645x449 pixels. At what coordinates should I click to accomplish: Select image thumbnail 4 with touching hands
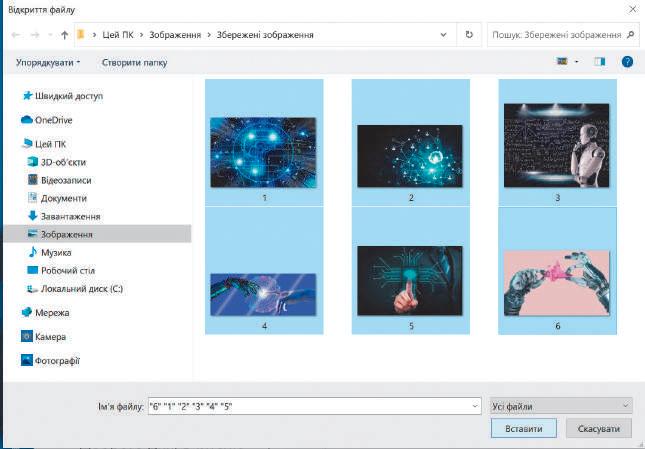pyautogui.click(x=263, y=294)
